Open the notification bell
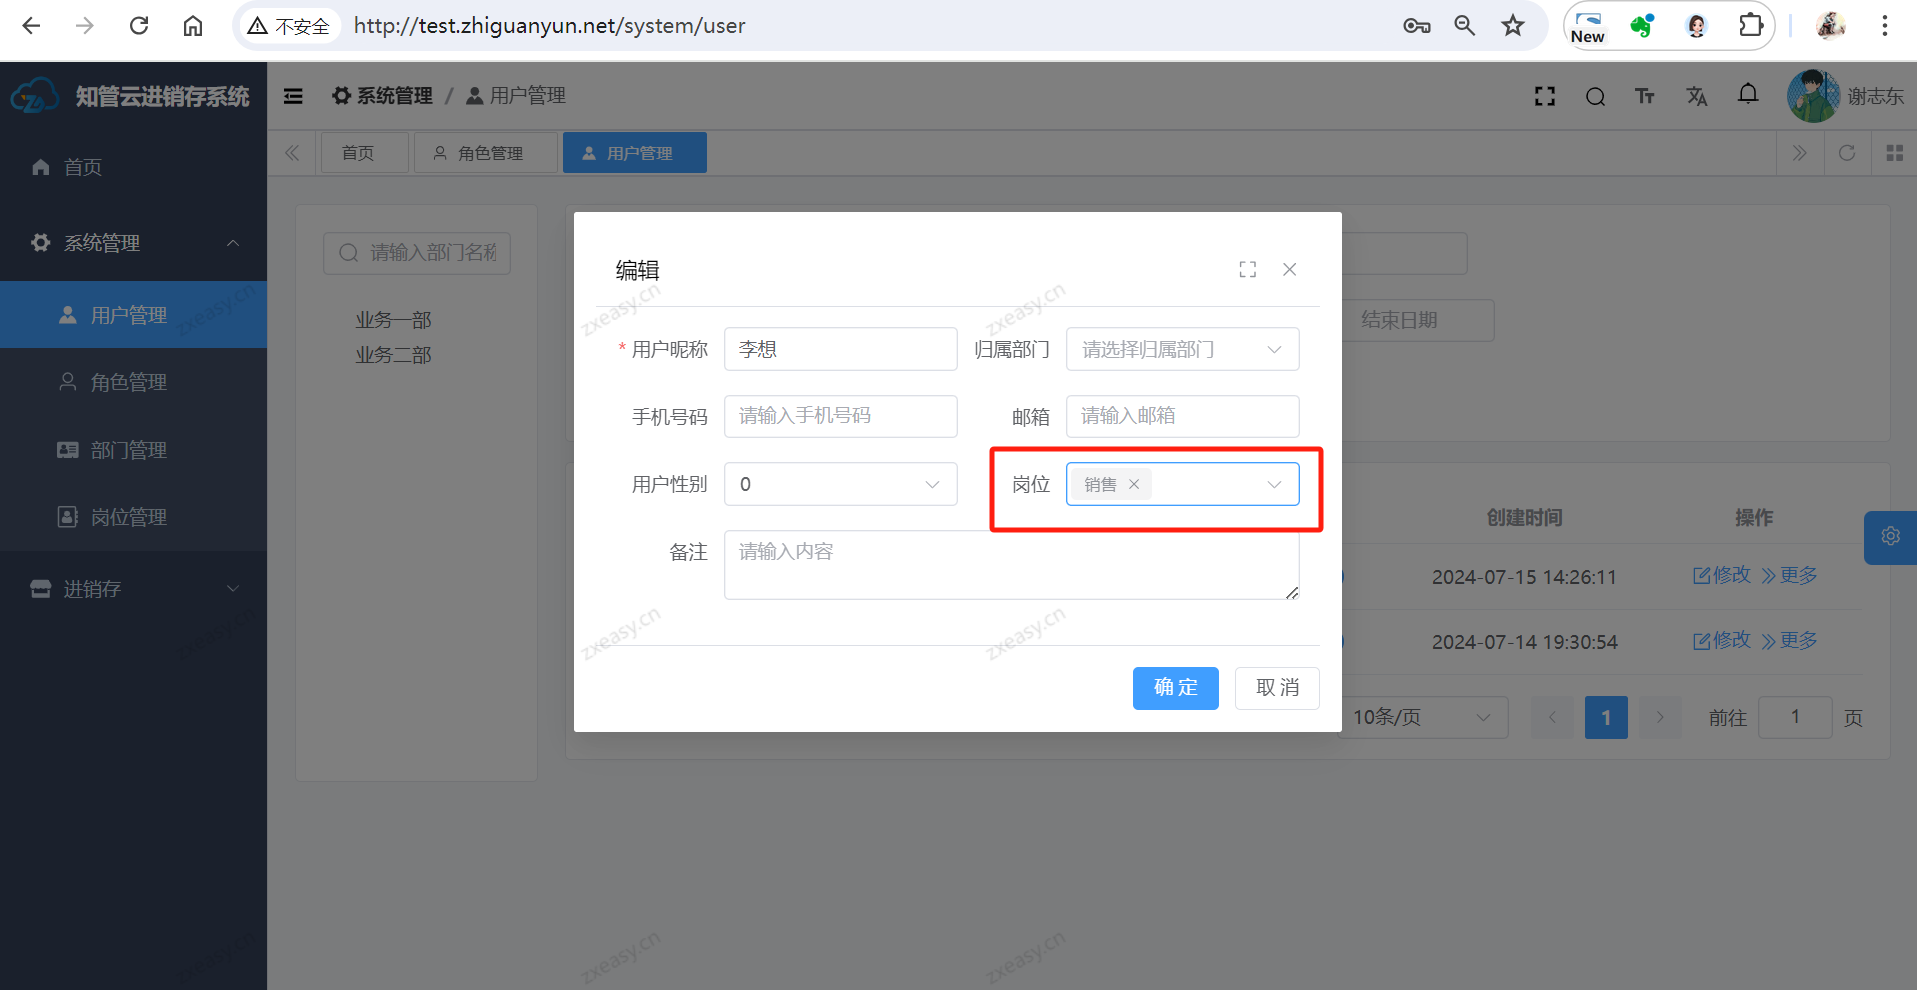This screenshot has height=990, width=1917. [x=1747, y=94]
